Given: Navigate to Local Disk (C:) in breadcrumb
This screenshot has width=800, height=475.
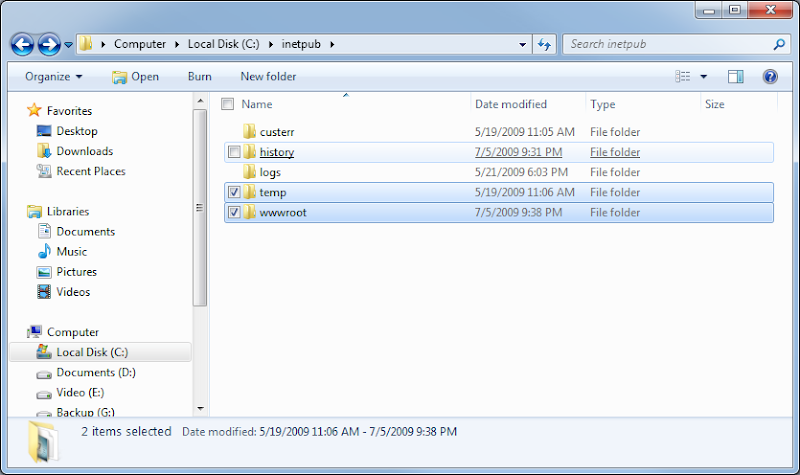Looking at the screenshot, I should (x=223, y=44).
